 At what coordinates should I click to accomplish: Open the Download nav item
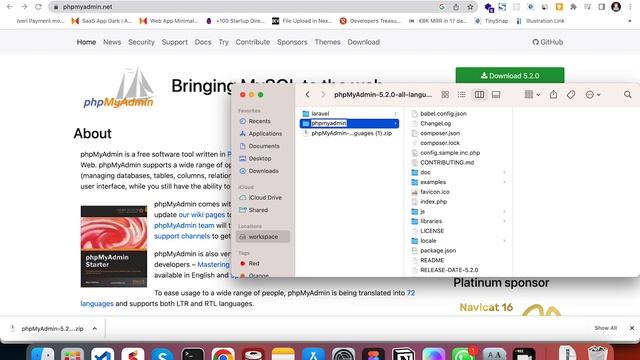(x=364, y=42)
